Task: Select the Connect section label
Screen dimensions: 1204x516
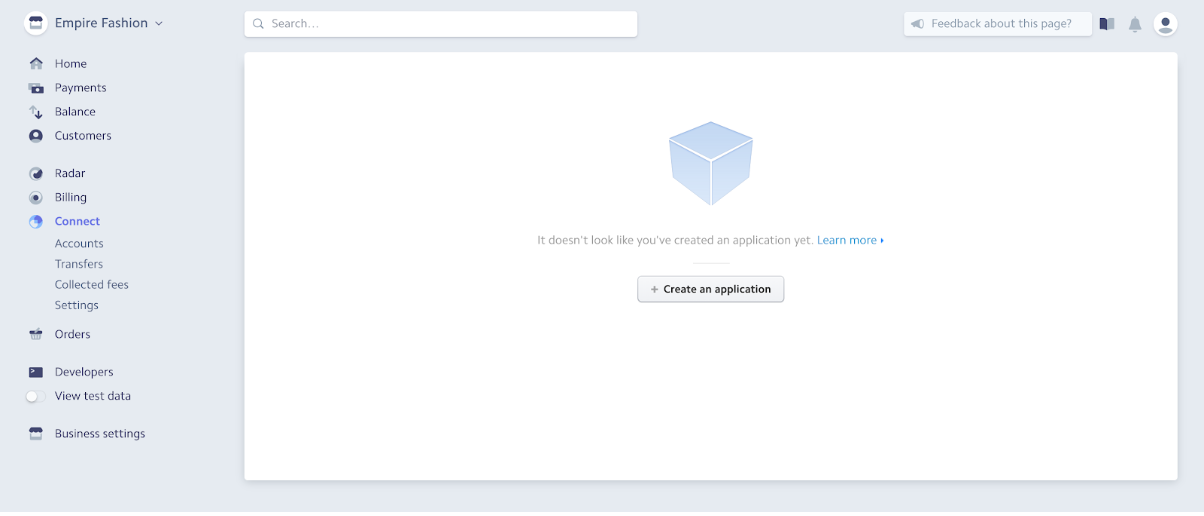Action: 78,222
